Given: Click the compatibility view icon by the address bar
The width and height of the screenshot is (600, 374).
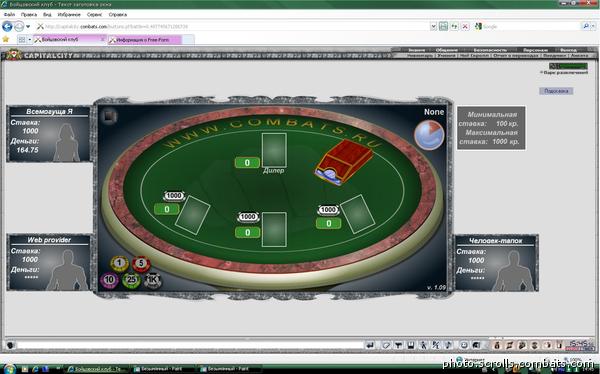Looking at the screenshot, I should pos(443,26).
